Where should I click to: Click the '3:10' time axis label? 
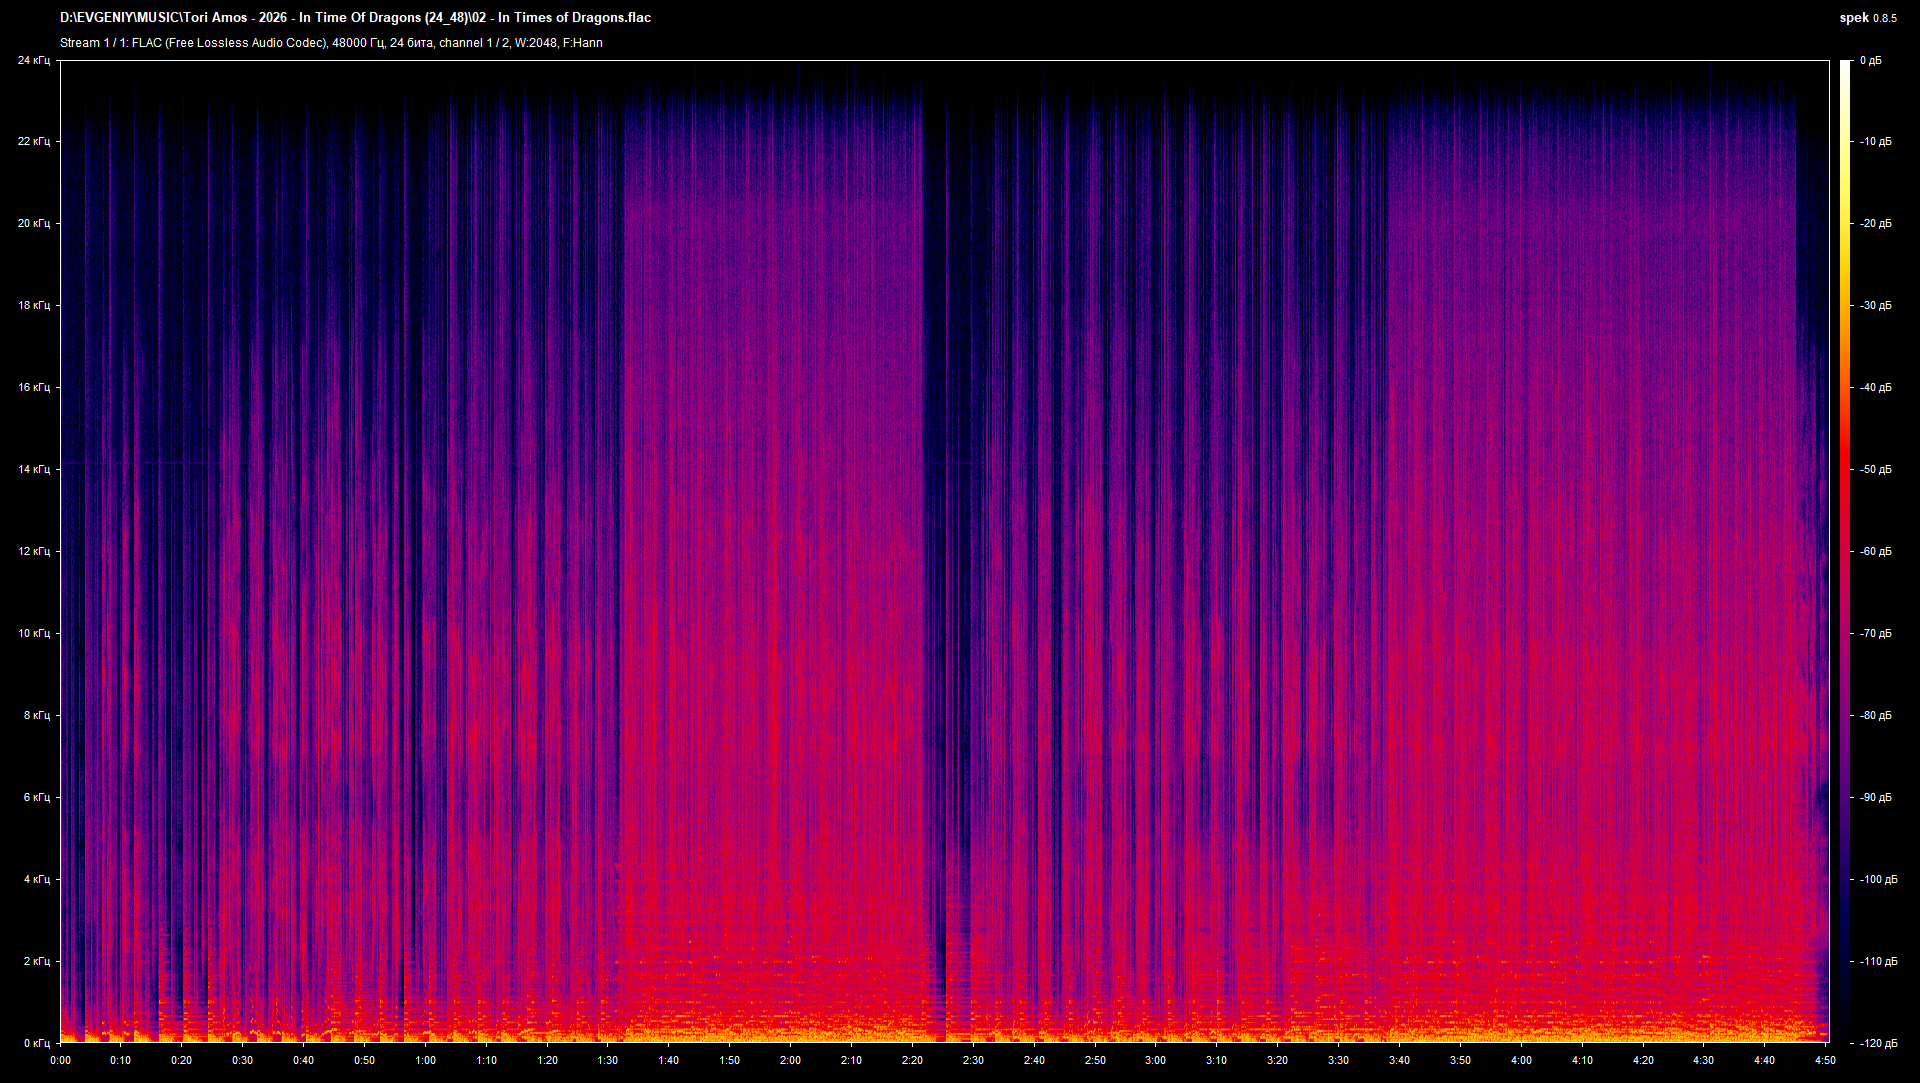pyautogui.click(x=1217, y=1061)
